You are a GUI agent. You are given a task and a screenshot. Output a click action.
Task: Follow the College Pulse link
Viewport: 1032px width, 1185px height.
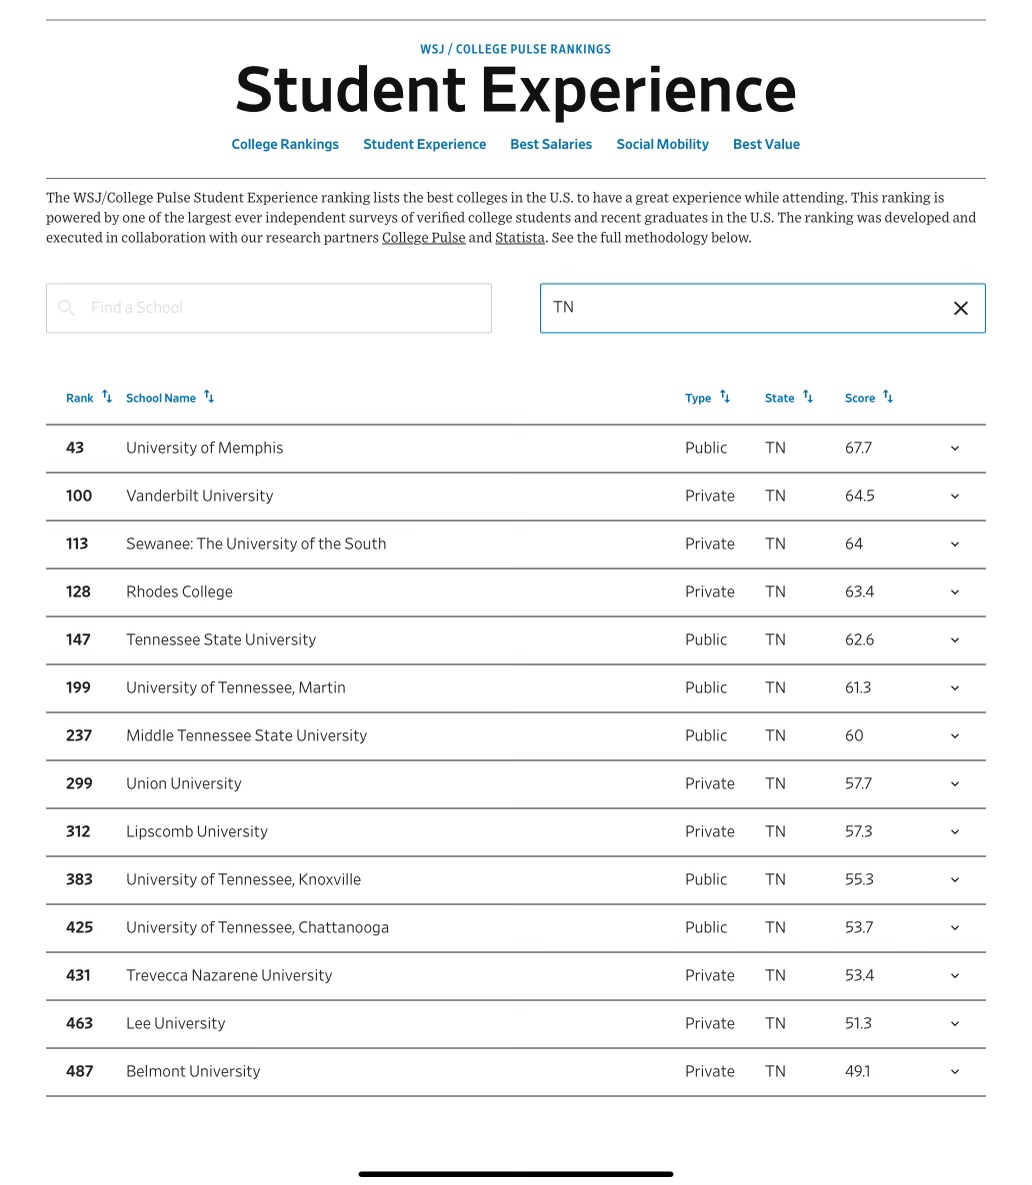click(423, 238)
